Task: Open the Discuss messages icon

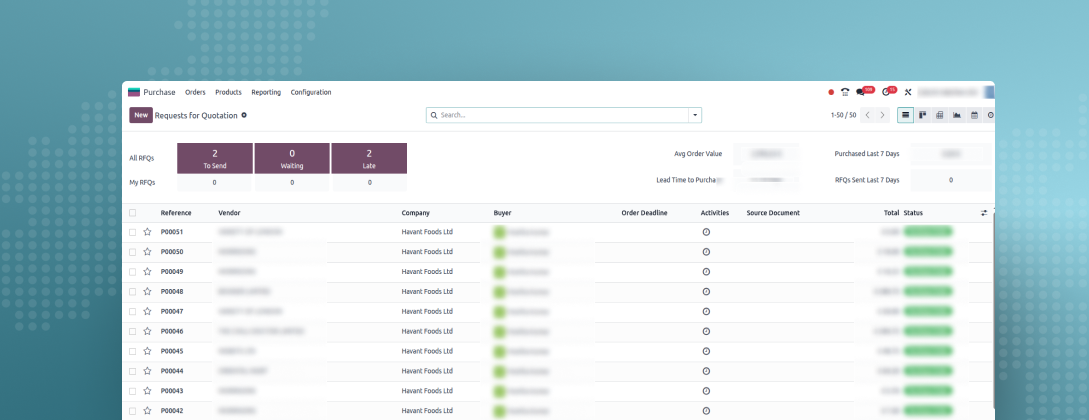Action: tap(861, 92)
